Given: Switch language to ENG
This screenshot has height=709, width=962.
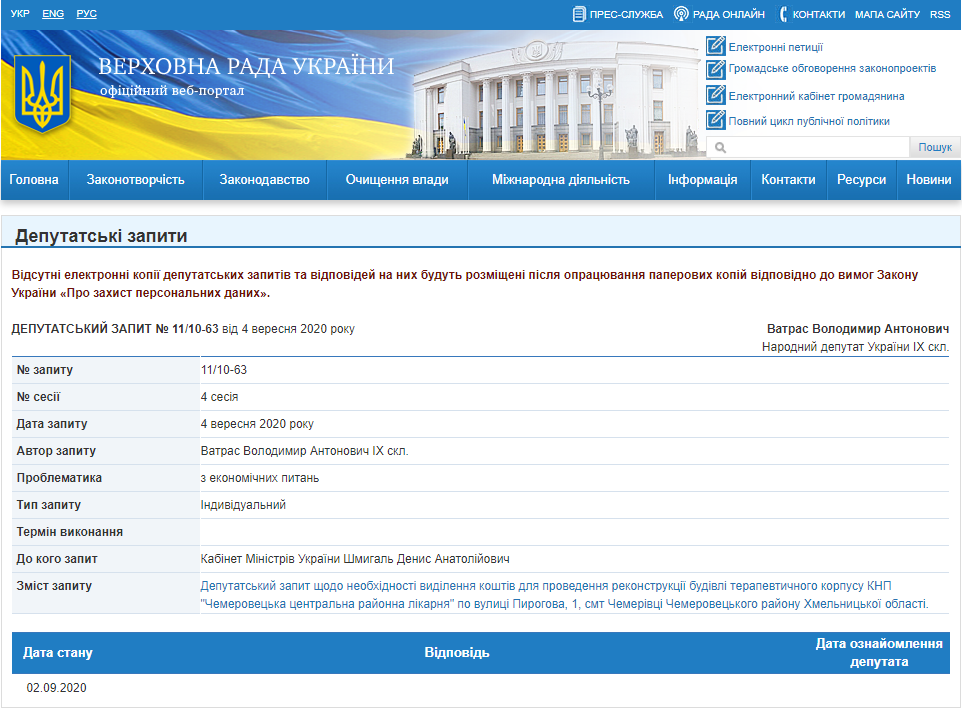Looking at the screenshot, I should (x=53, y=14).
